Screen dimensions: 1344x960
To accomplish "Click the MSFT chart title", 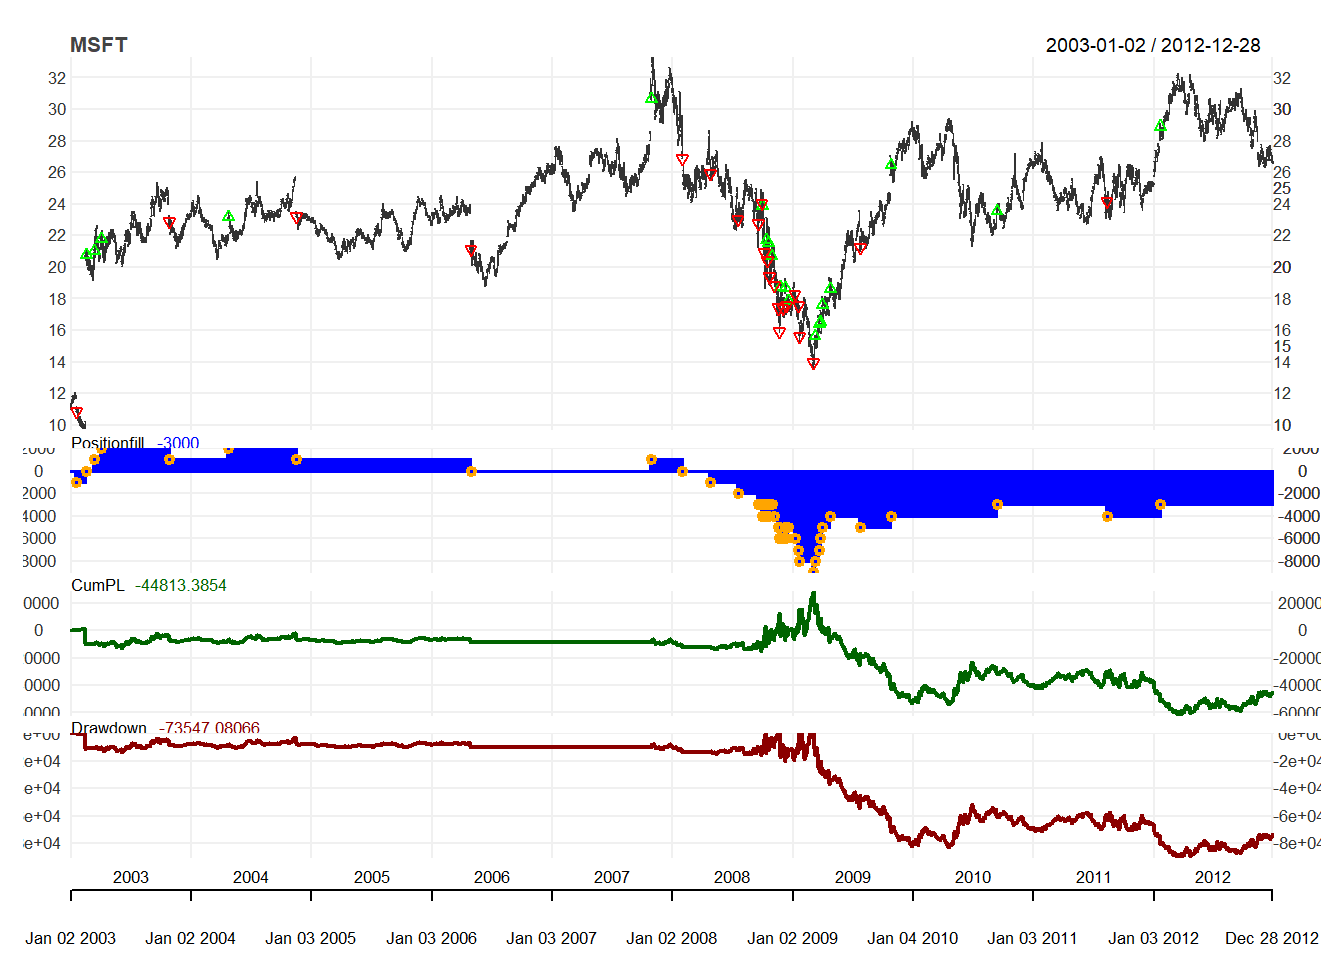I will pyautogui.click(x=98, y=45).
